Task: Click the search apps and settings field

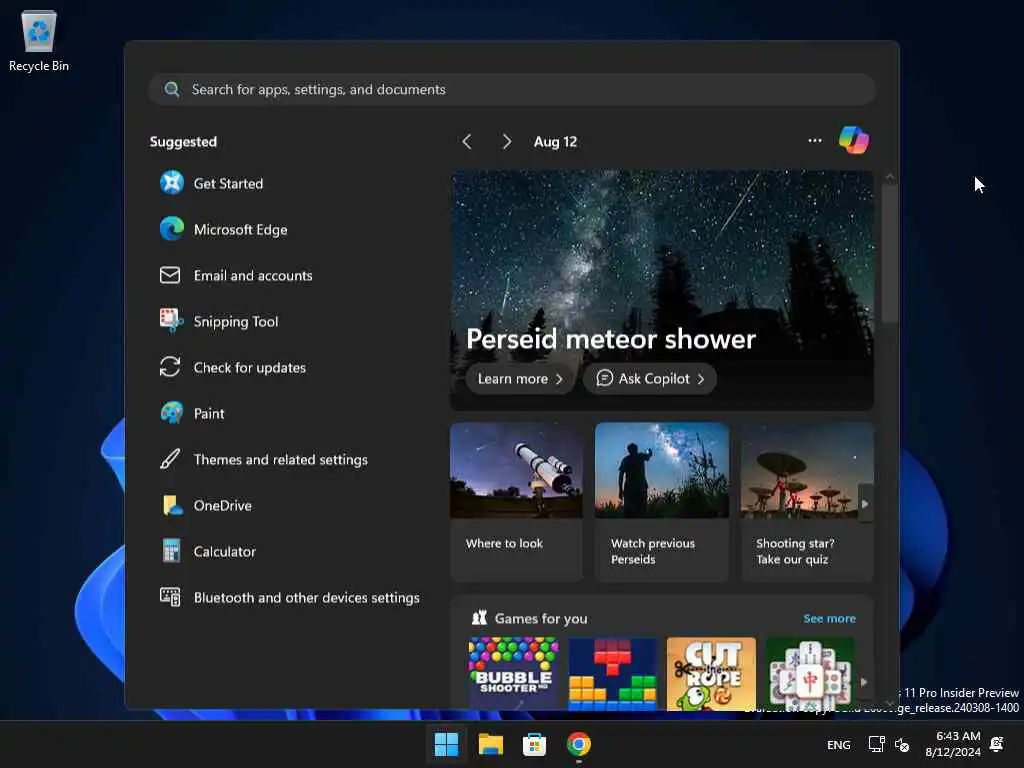Action: 512,89
